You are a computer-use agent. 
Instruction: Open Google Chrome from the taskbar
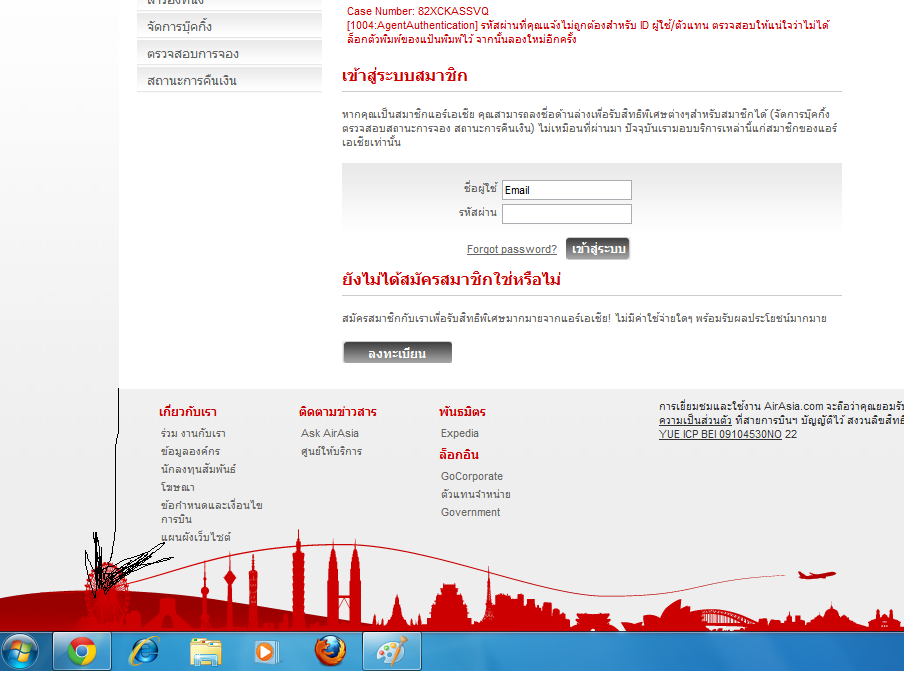(x=82, y=652)
